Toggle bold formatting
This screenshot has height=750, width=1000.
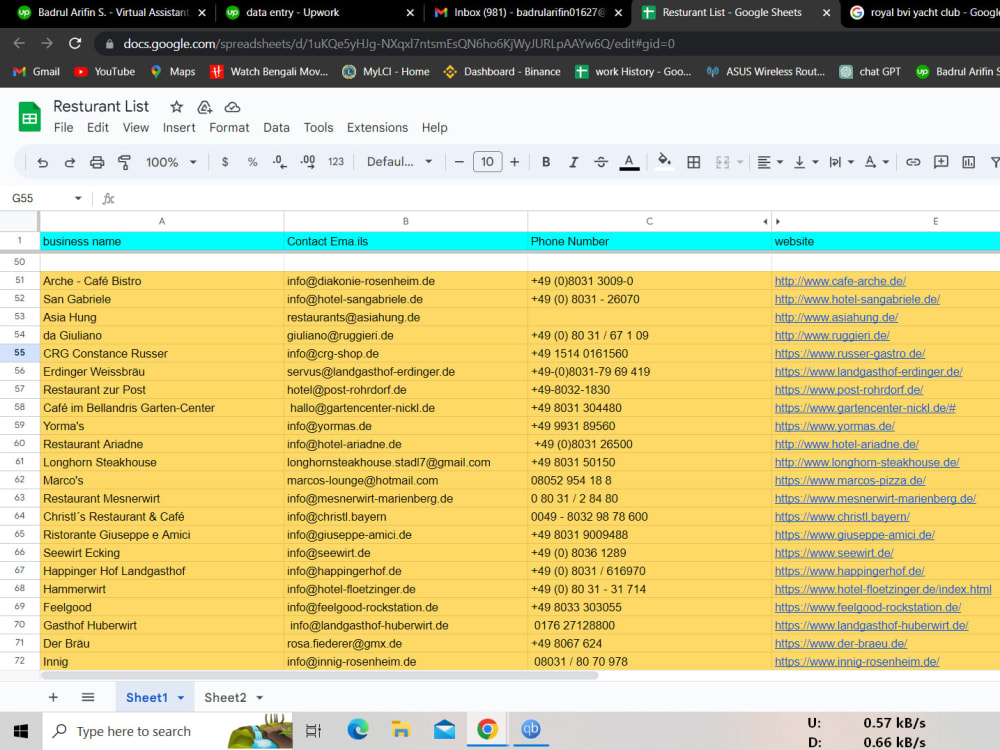point(546,162)
